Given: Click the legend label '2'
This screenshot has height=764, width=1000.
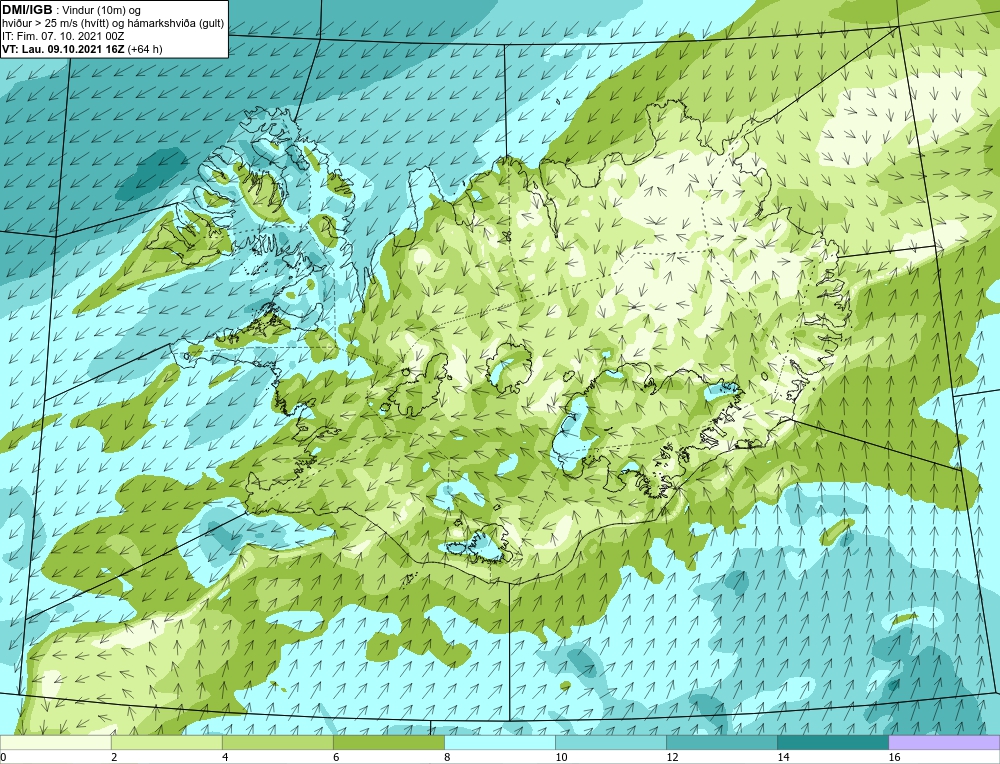Looking at the screenshot, I should (x=114, y=757).
